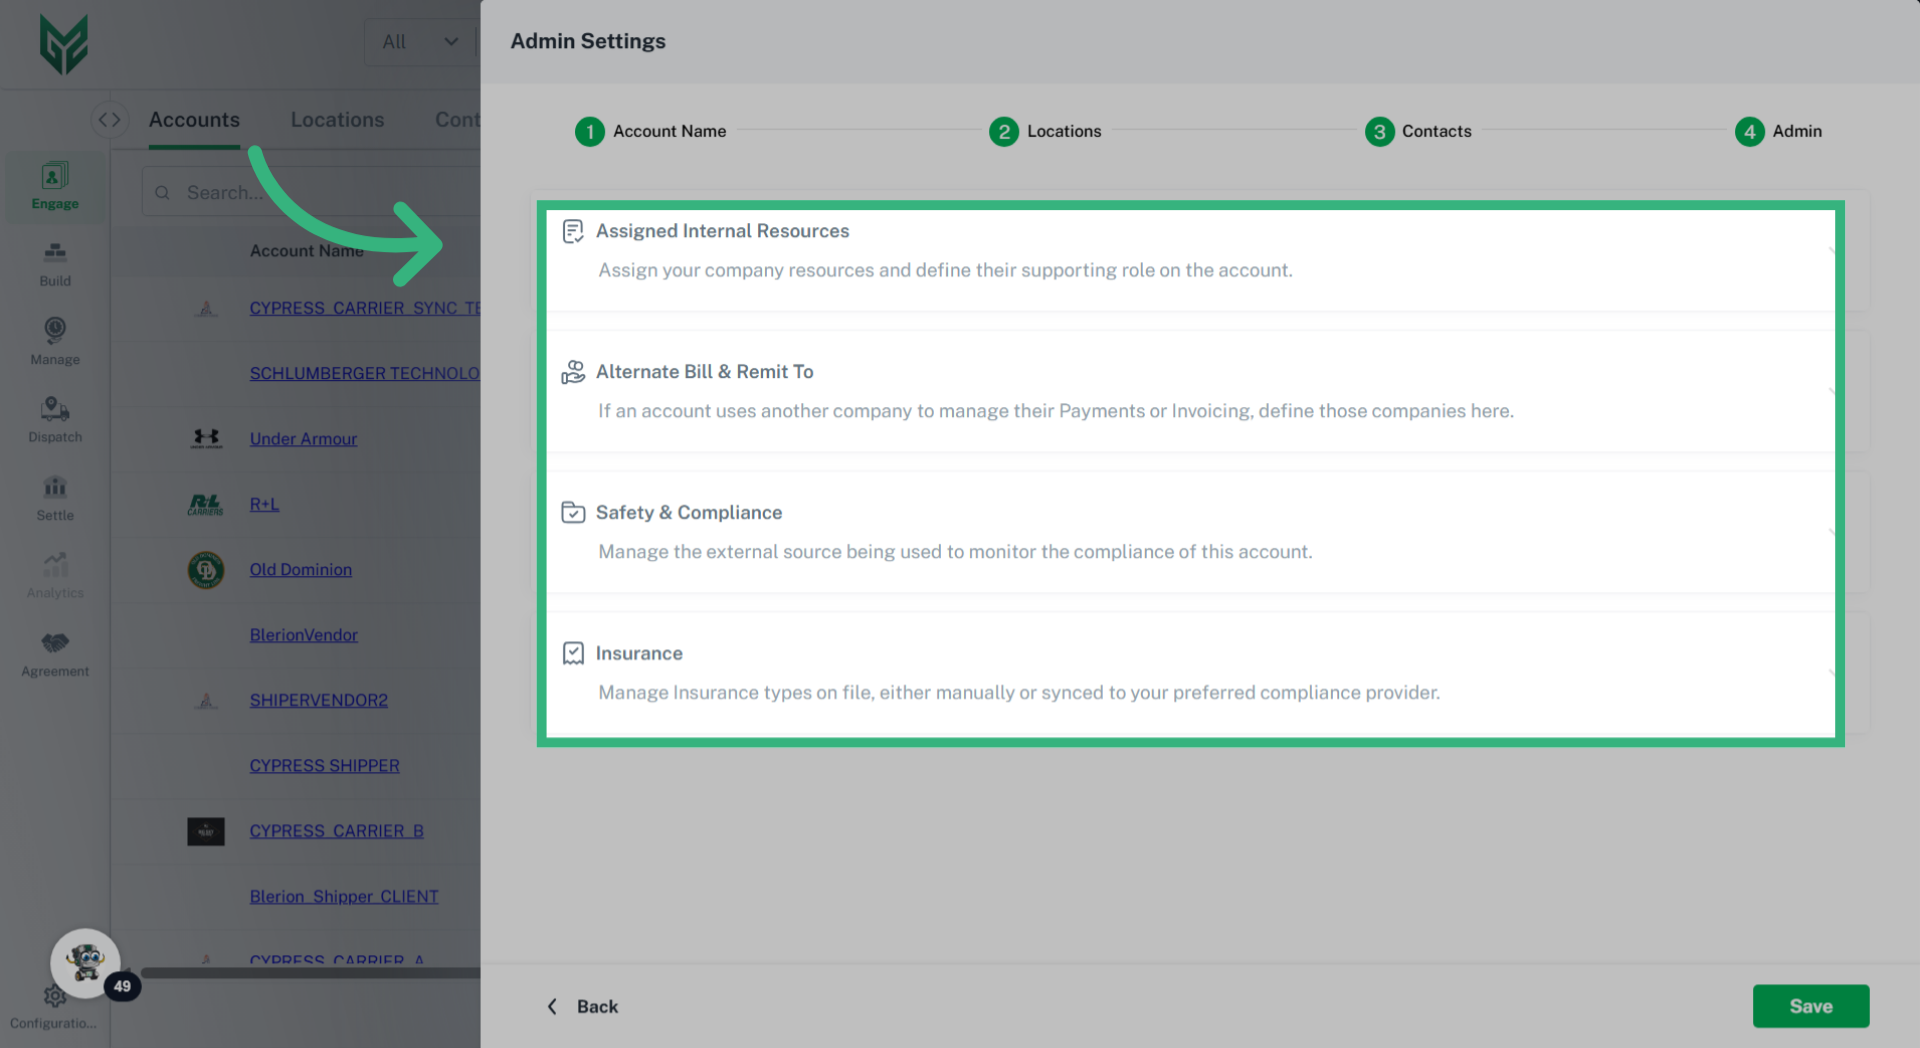1920x1048 pixels.
Task: Select the Manage icon in the sidebar
Action: 54,340
